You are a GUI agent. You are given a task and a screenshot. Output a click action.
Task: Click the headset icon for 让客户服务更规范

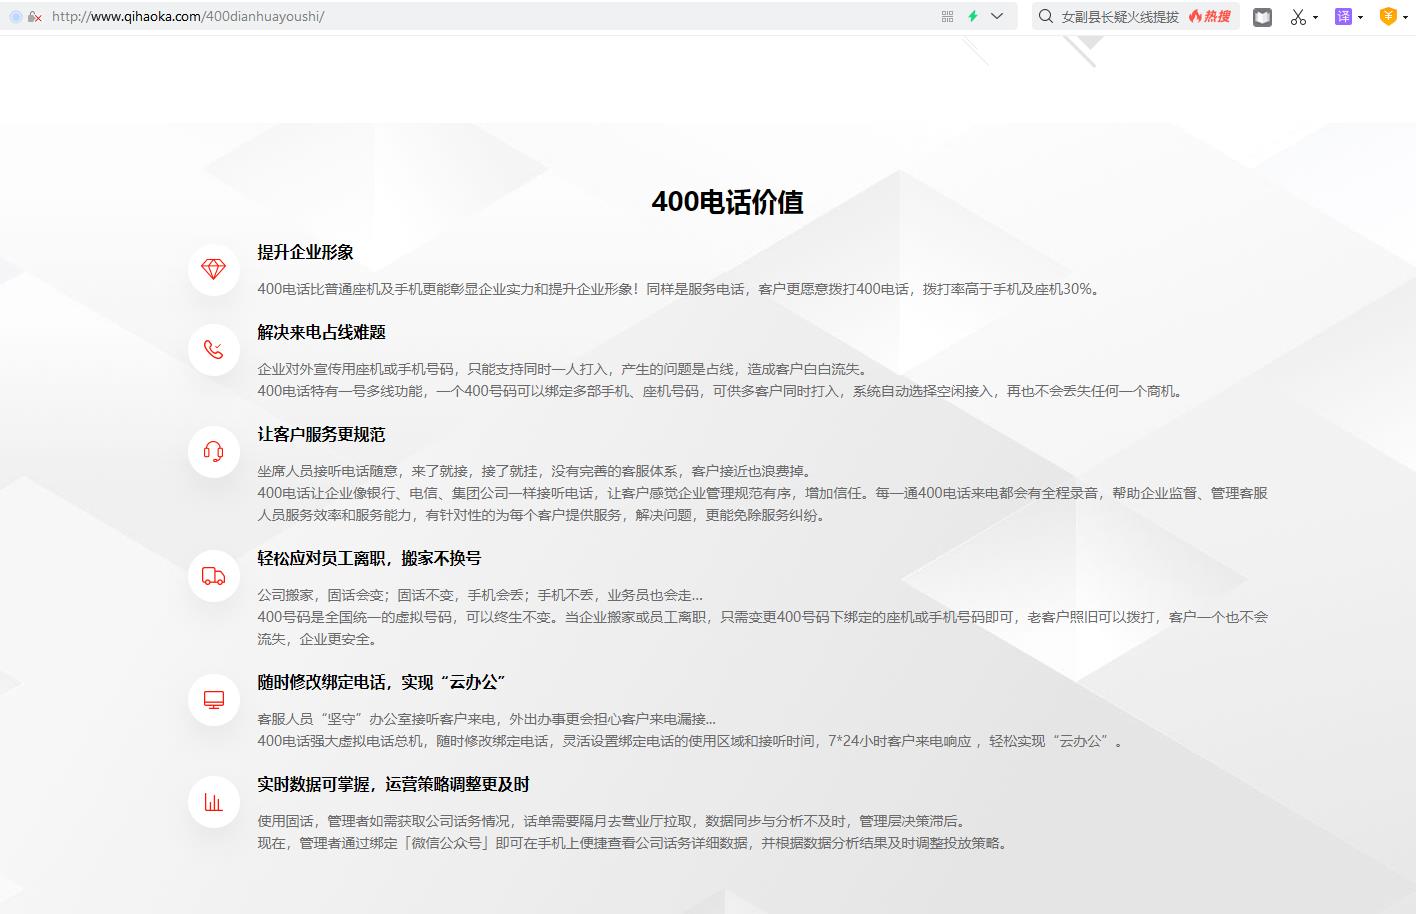(x=213, y=452)
